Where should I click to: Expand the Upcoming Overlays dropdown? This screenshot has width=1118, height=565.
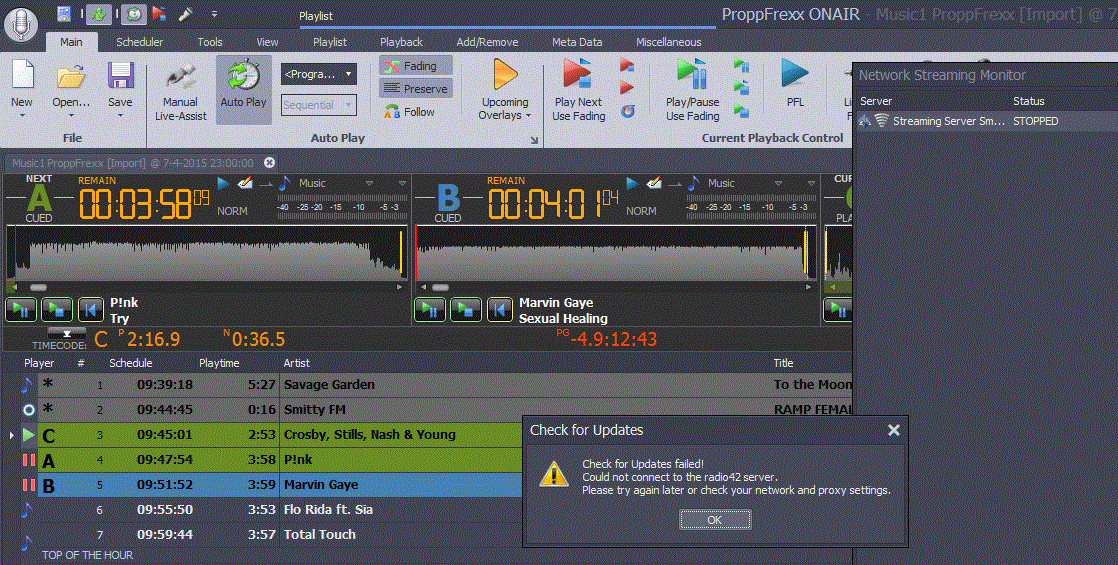[505, 116]
